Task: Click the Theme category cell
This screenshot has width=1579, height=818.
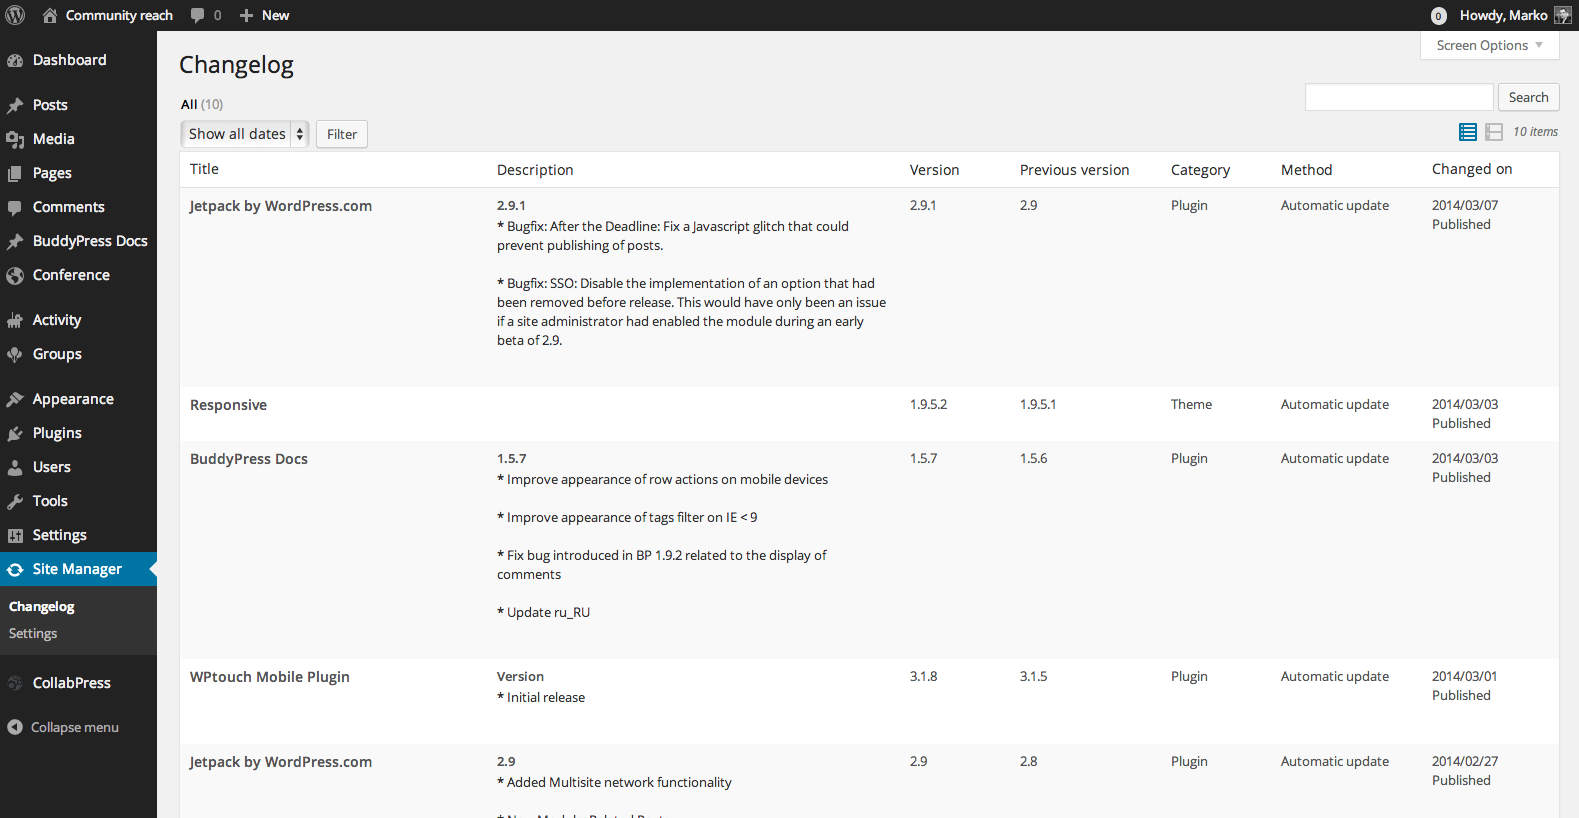Action: point(1191,404)
